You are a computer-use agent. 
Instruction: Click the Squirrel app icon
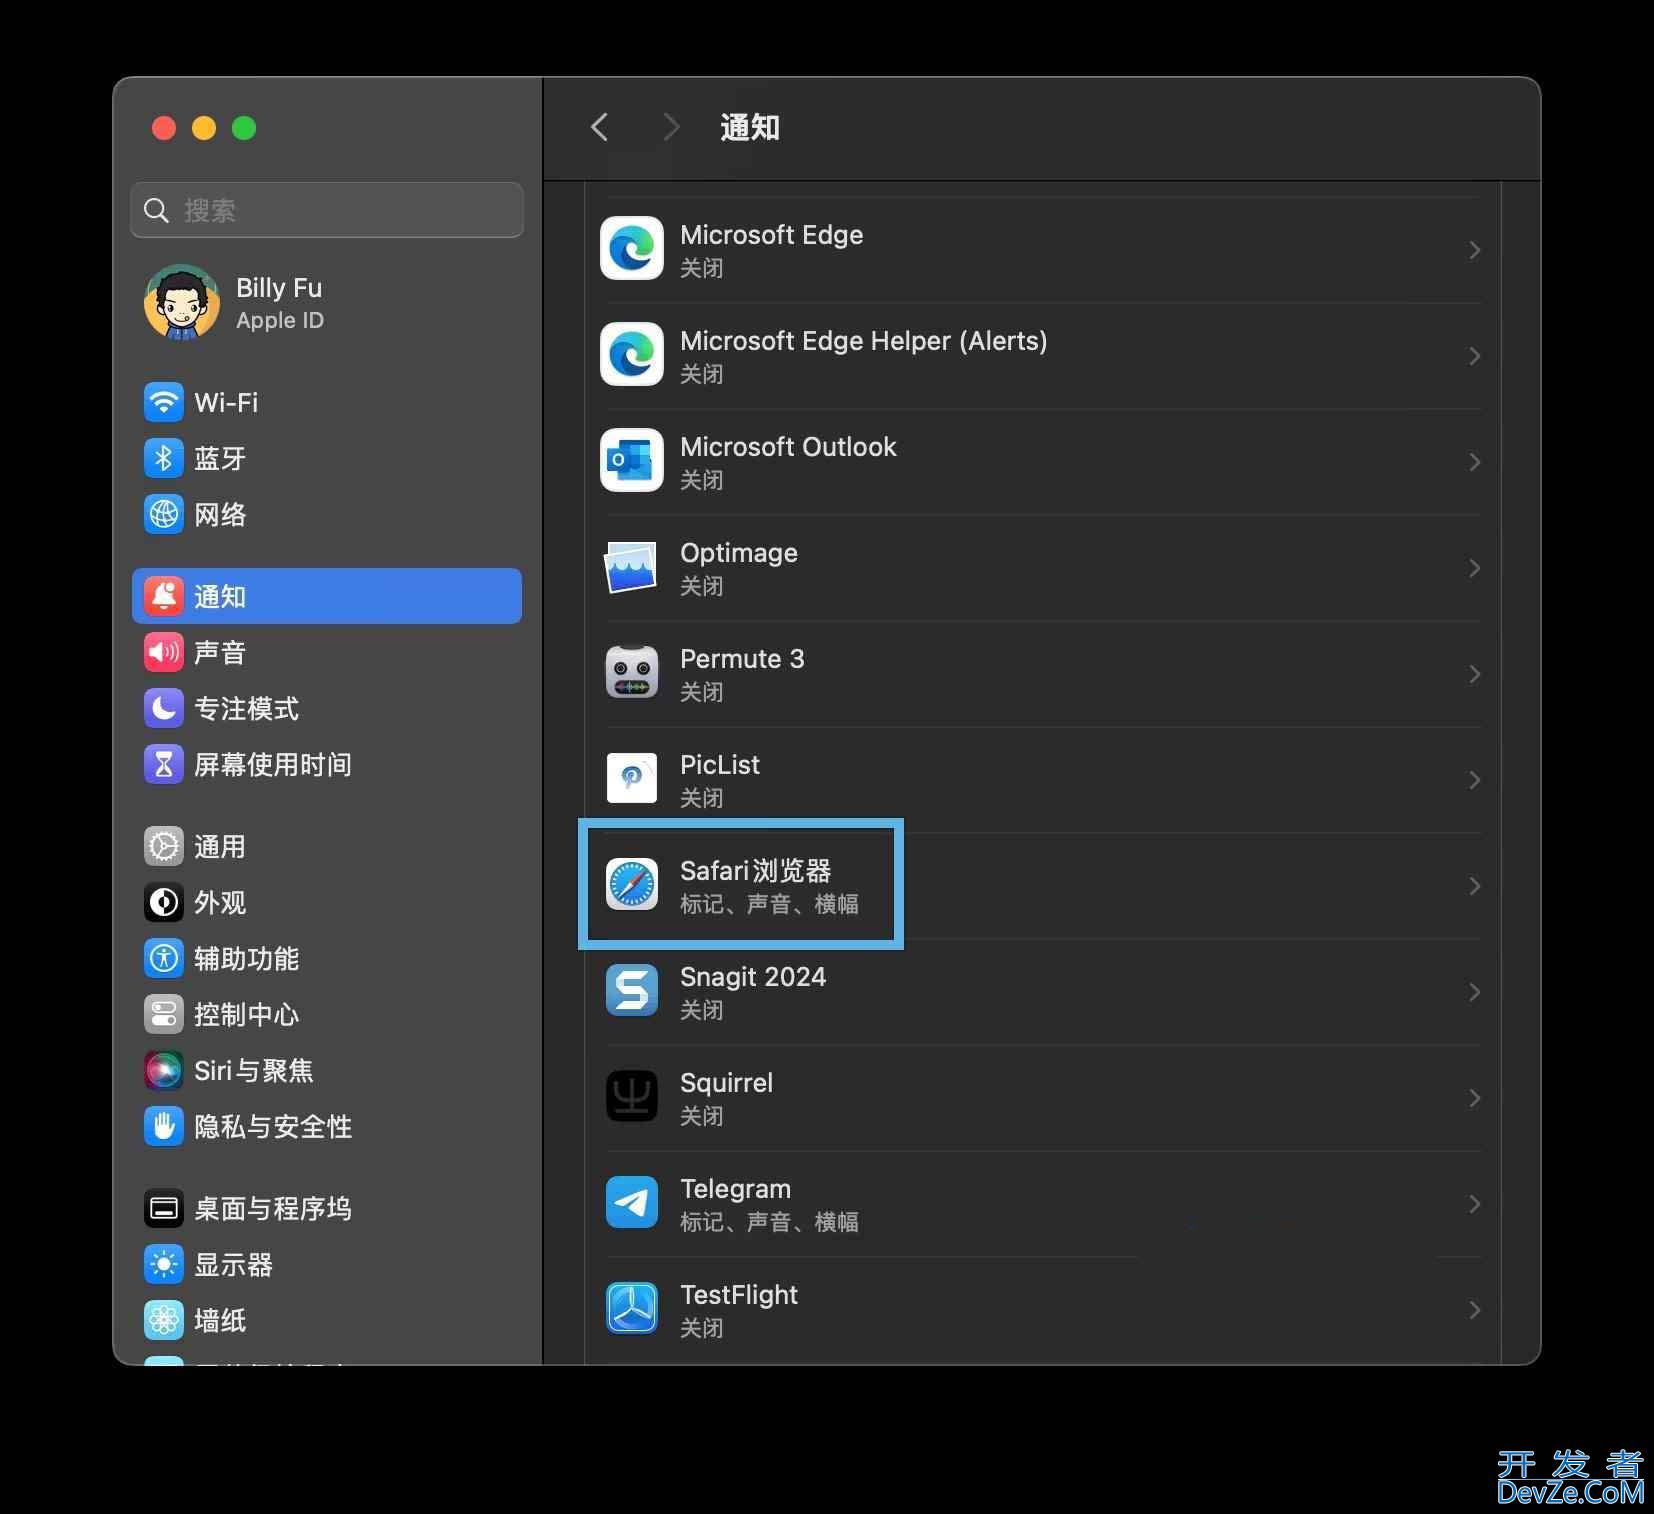(632, 1097)
